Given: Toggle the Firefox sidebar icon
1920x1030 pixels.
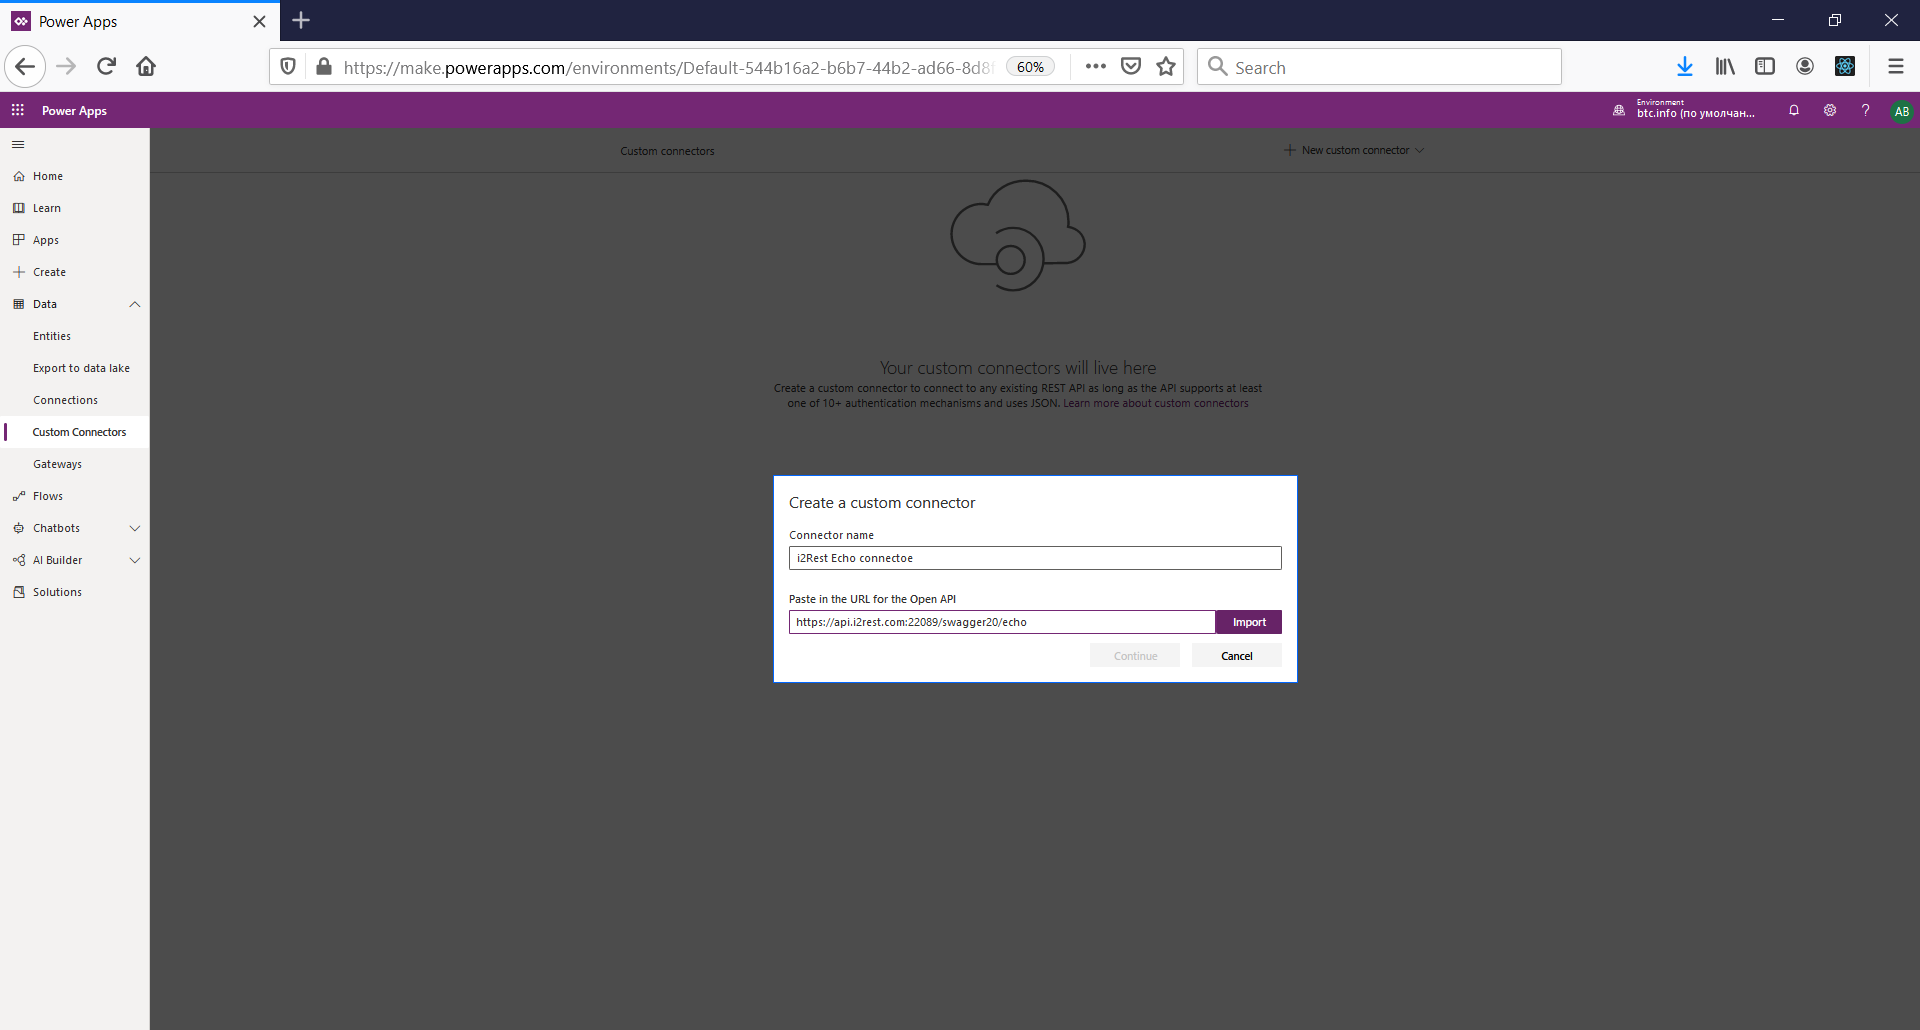Looking at the screenshot, I should tap(1765, 67).
